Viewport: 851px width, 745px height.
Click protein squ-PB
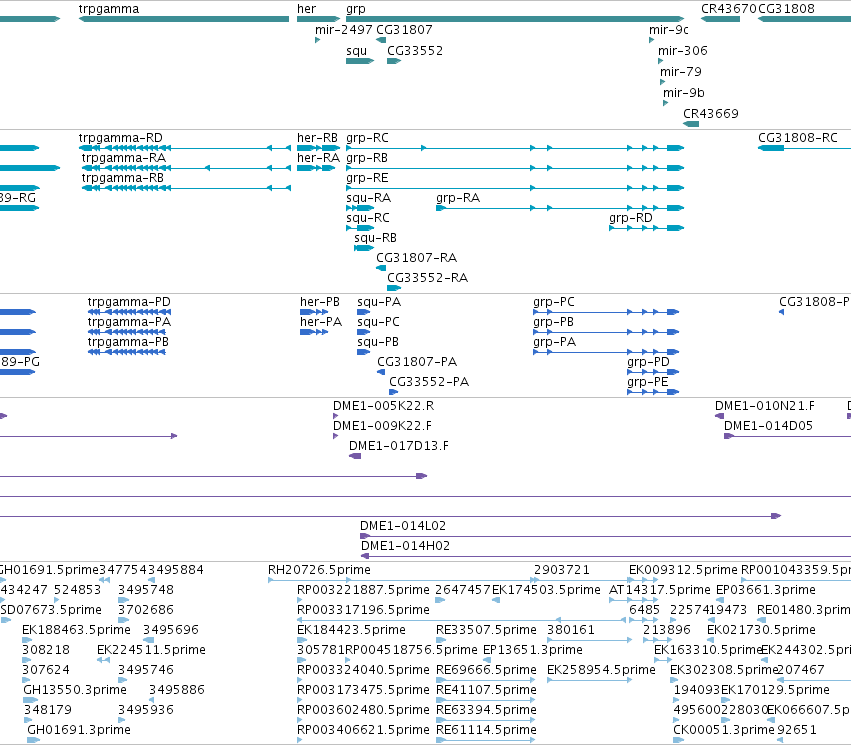pos(364,352)
